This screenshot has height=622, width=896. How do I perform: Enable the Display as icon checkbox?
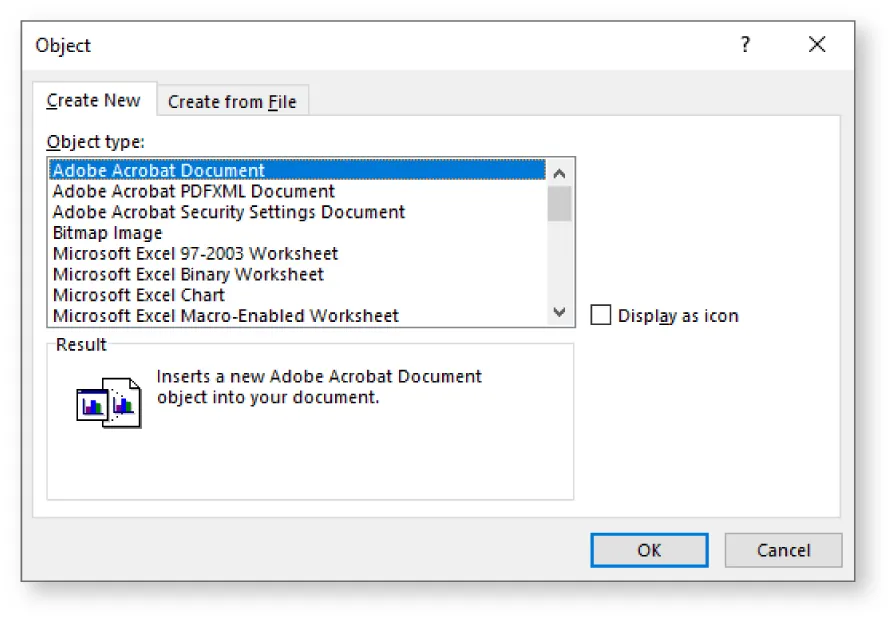click(601, 315)
